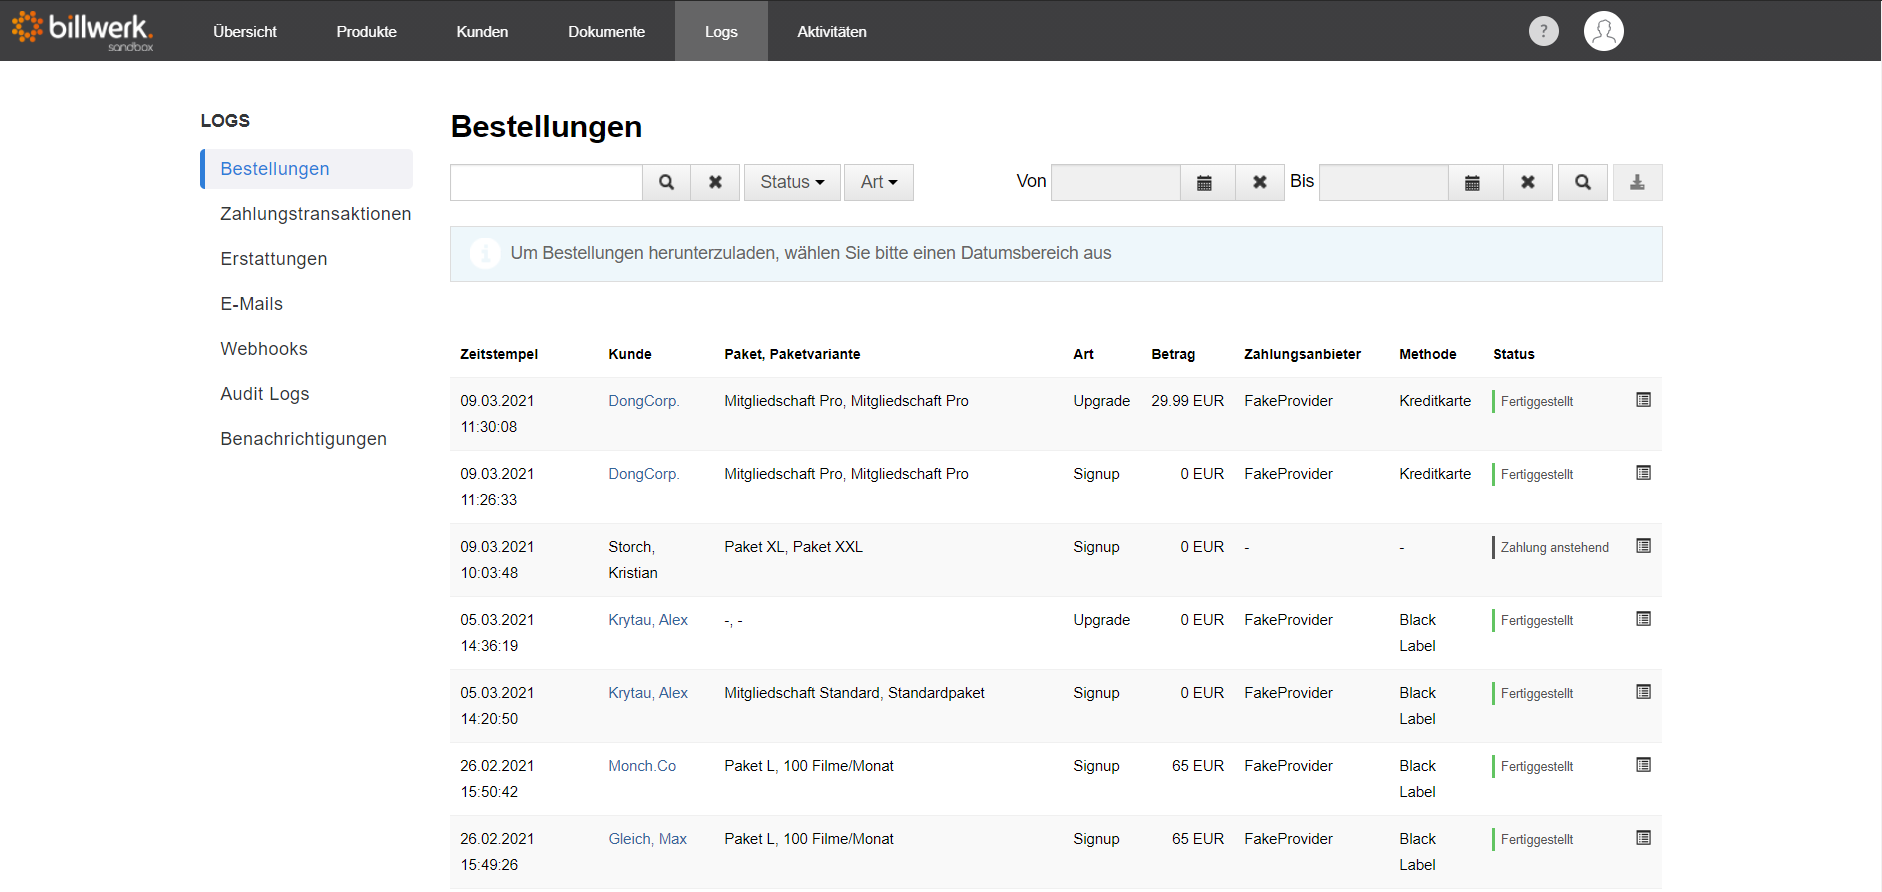Open the Aktivitäten tab

[832, 31]
